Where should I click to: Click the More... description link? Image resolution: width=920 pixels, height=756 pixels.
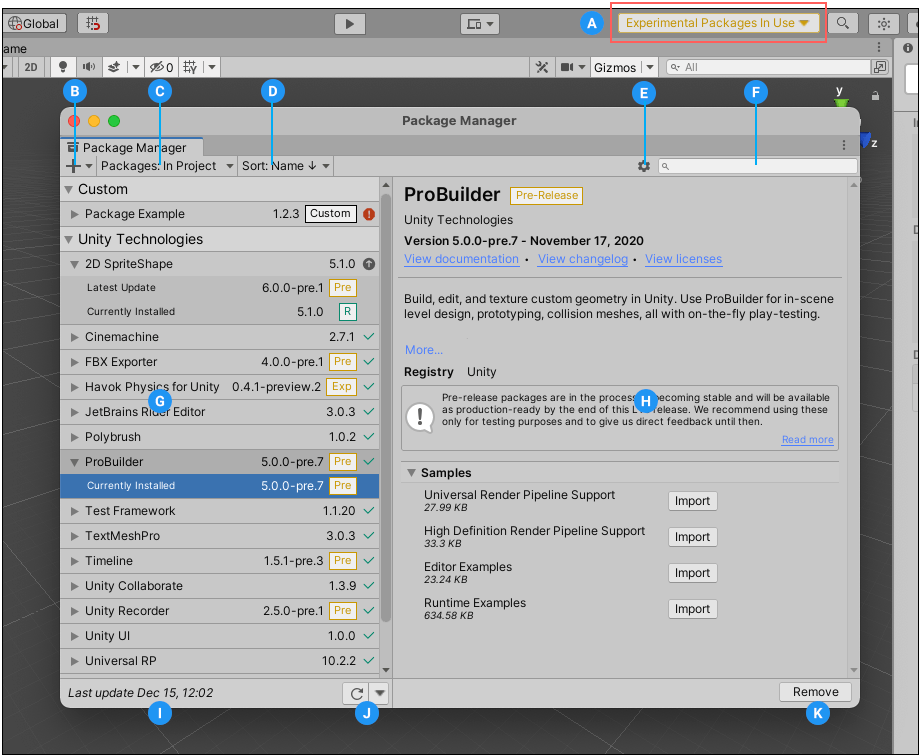point(424,350)
